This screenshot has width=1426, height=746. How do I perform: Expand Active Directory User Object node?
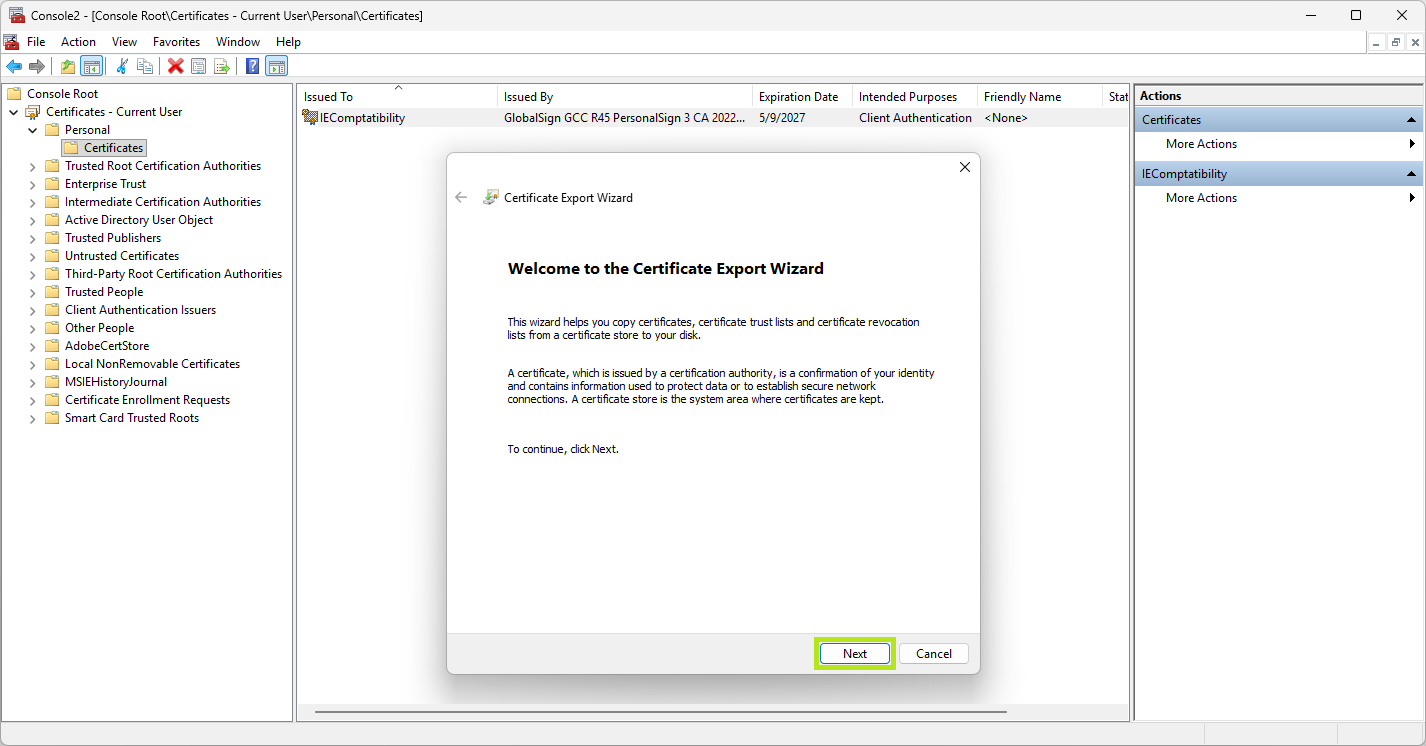tap(33, 220)
